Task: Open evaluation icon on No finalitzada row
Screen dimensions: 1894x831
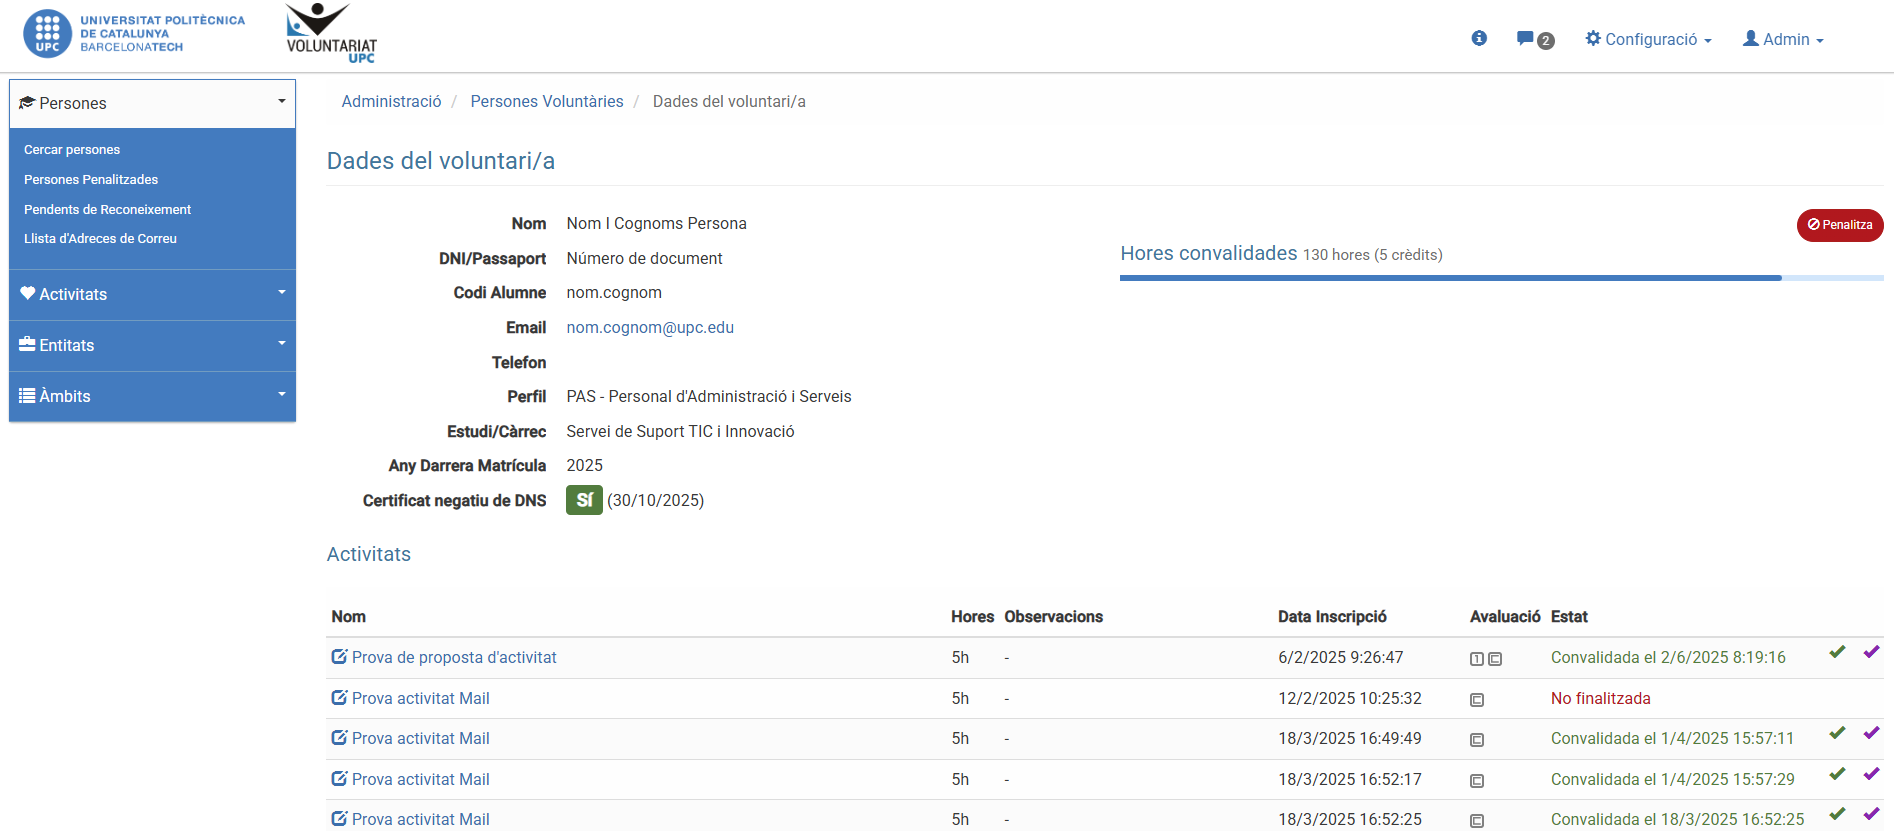Action: tap(1477, 700)
